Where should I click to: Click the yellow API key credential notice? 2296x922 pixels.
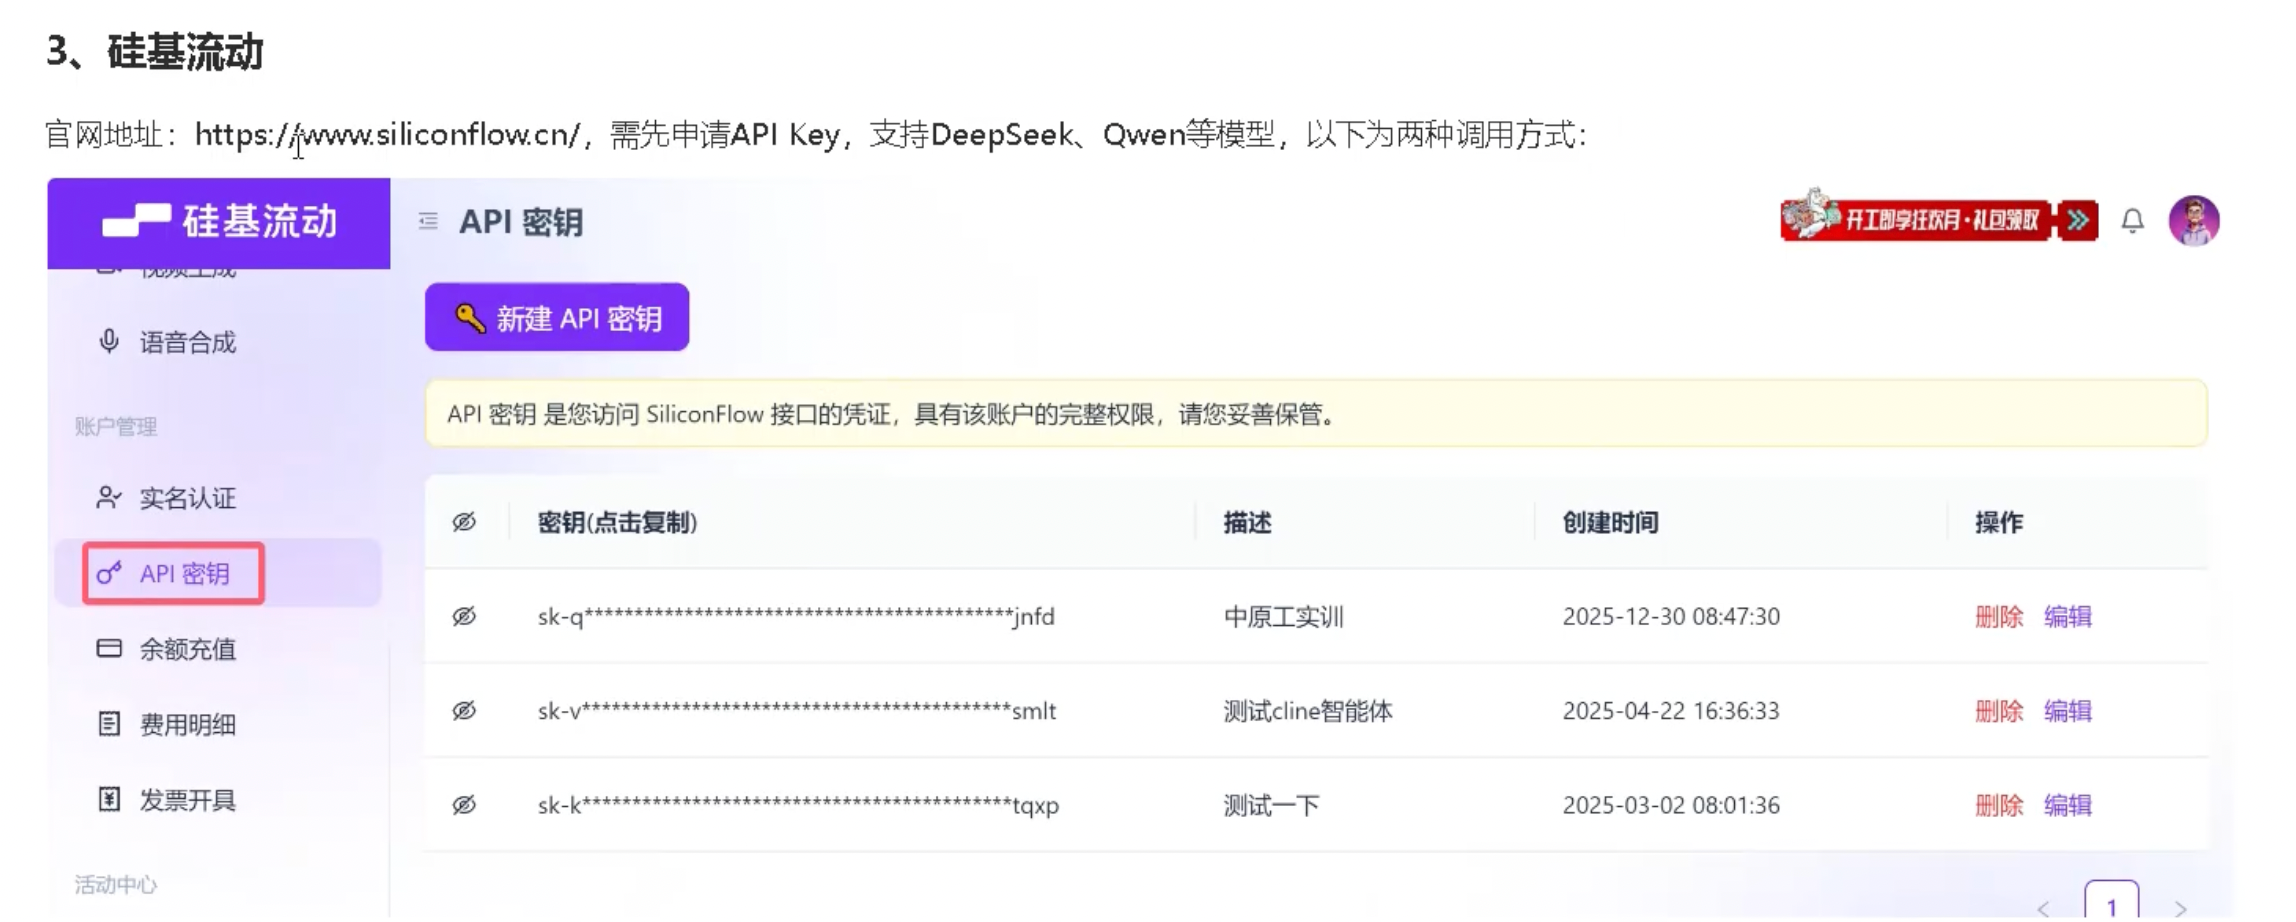tap(1316, 413)
